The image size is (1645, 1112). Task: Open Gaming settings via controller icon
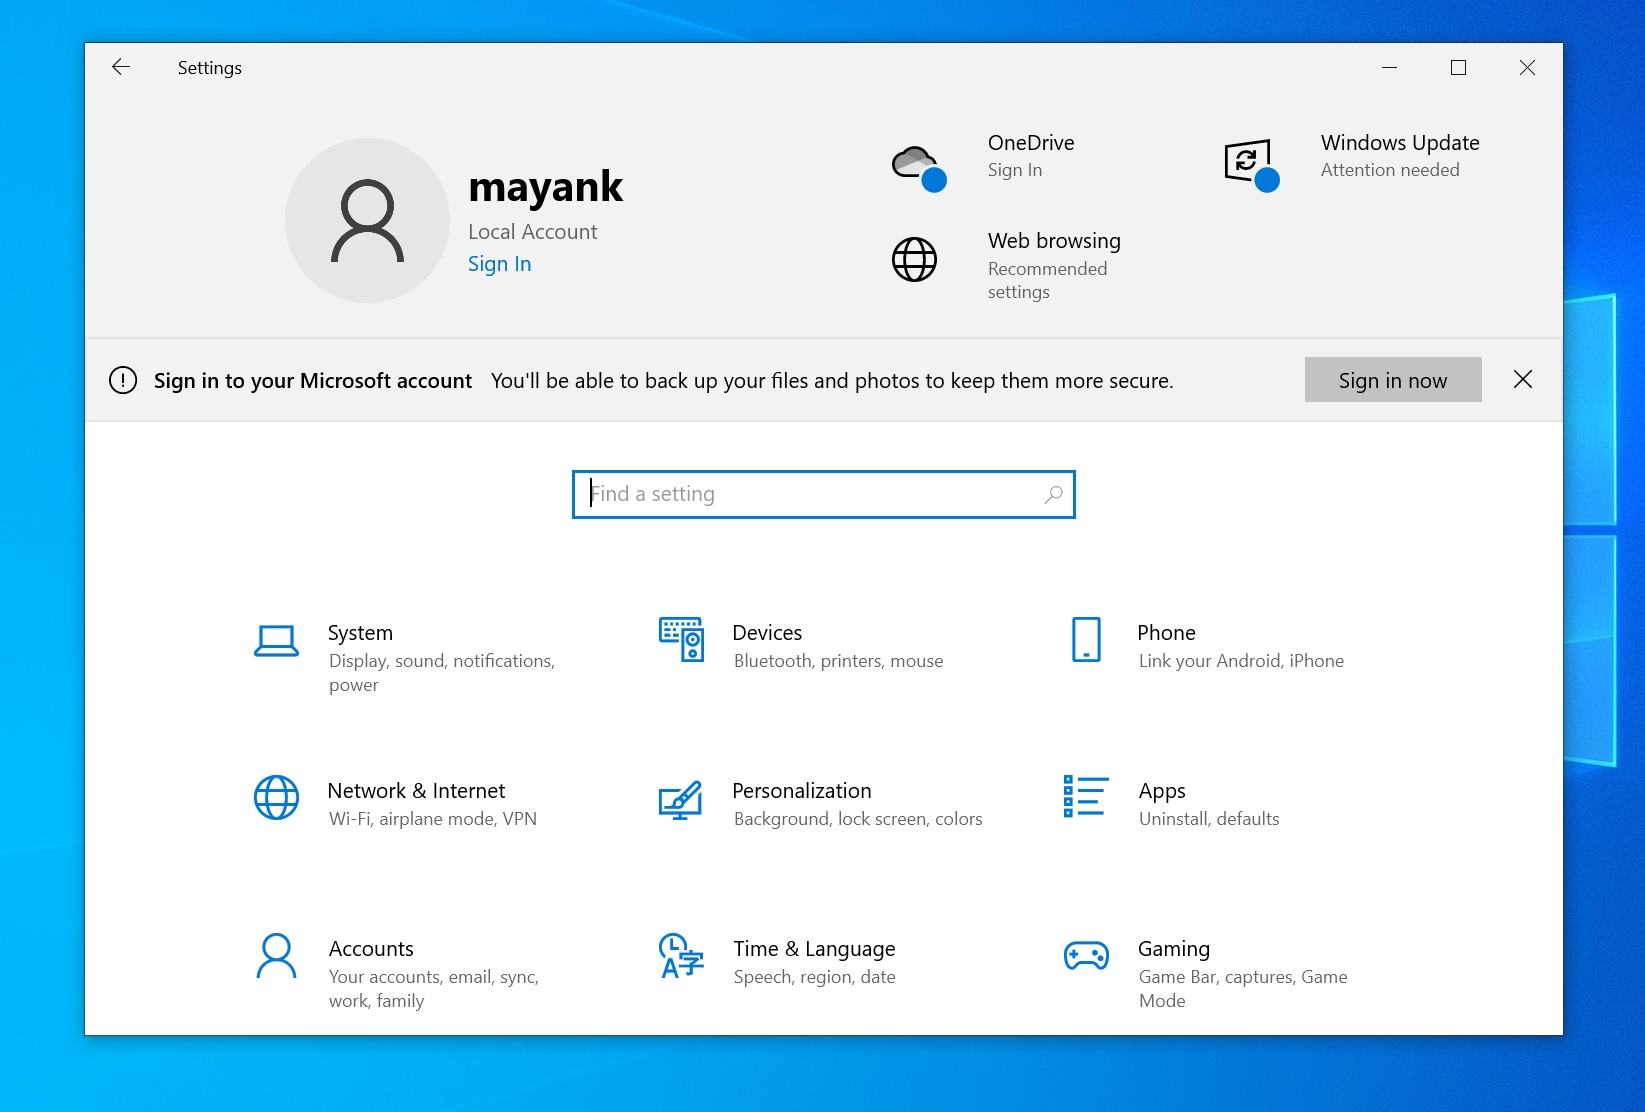(1087, 956)
